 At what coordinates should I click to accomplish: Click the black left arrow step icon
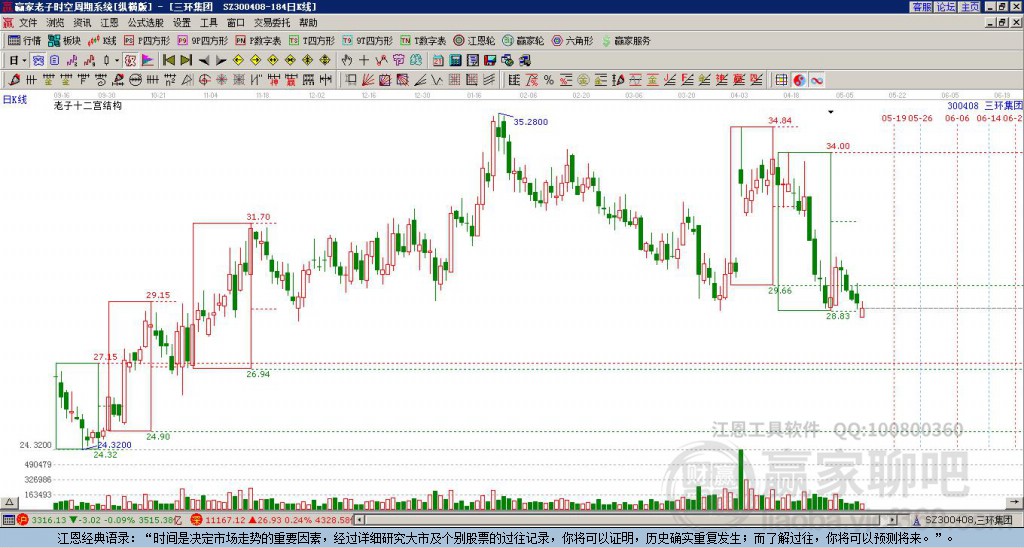coord(204,60)
